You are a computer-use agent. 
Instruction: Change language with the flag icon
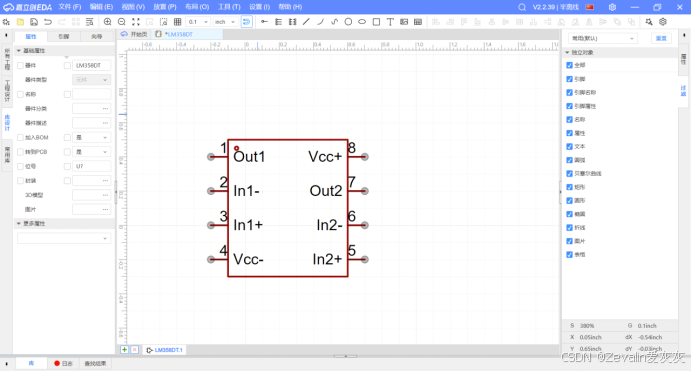coord(590,7)
